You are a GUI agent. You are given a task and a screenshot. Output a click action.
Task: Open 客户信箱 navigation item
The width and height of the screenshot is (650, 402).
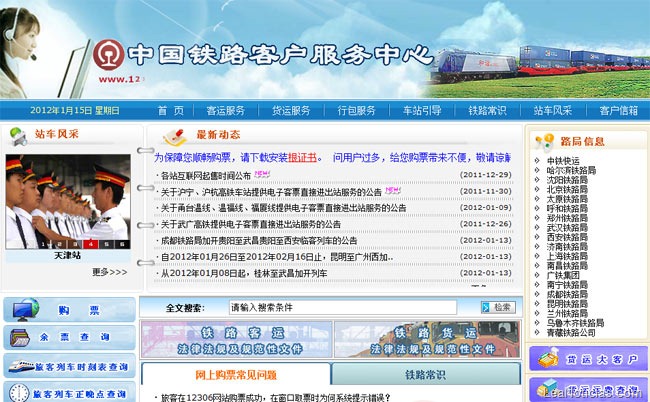click(x=618, y=111)
